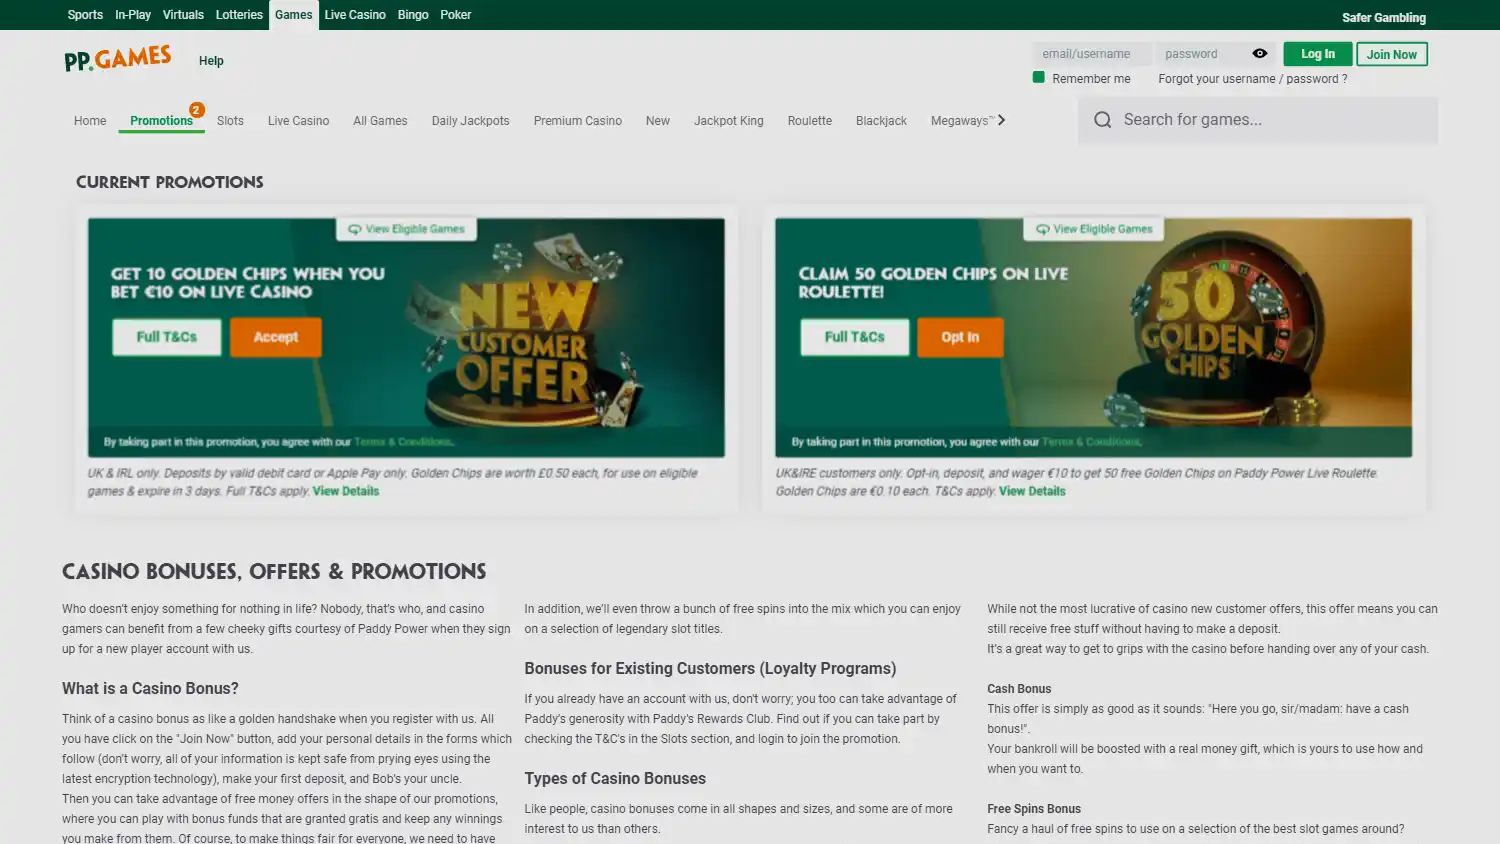Click the Bonuses for Existing Customers heading
Image resolution: width=1500 pixels, height=844 pixels.
[710, 669]
